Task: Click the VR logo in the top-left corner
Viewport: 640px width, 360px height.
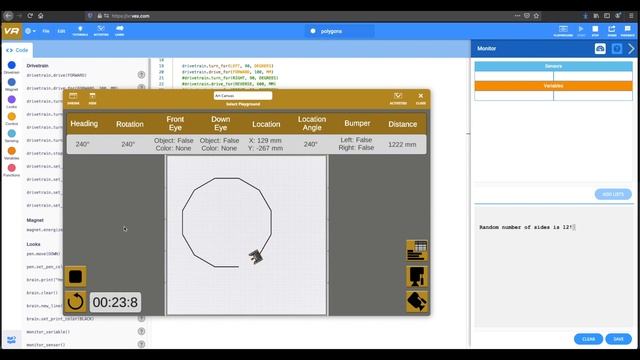Action: pos(11,31)
